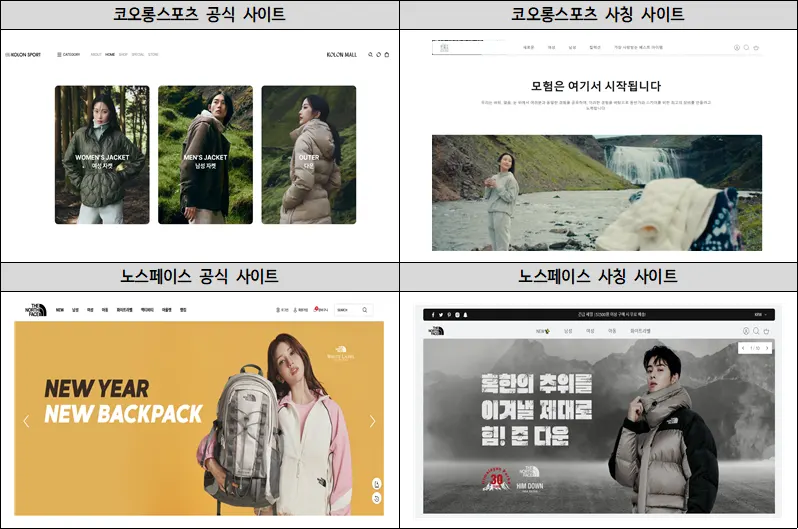Click The North Face logo on official site

pos(36,310)
